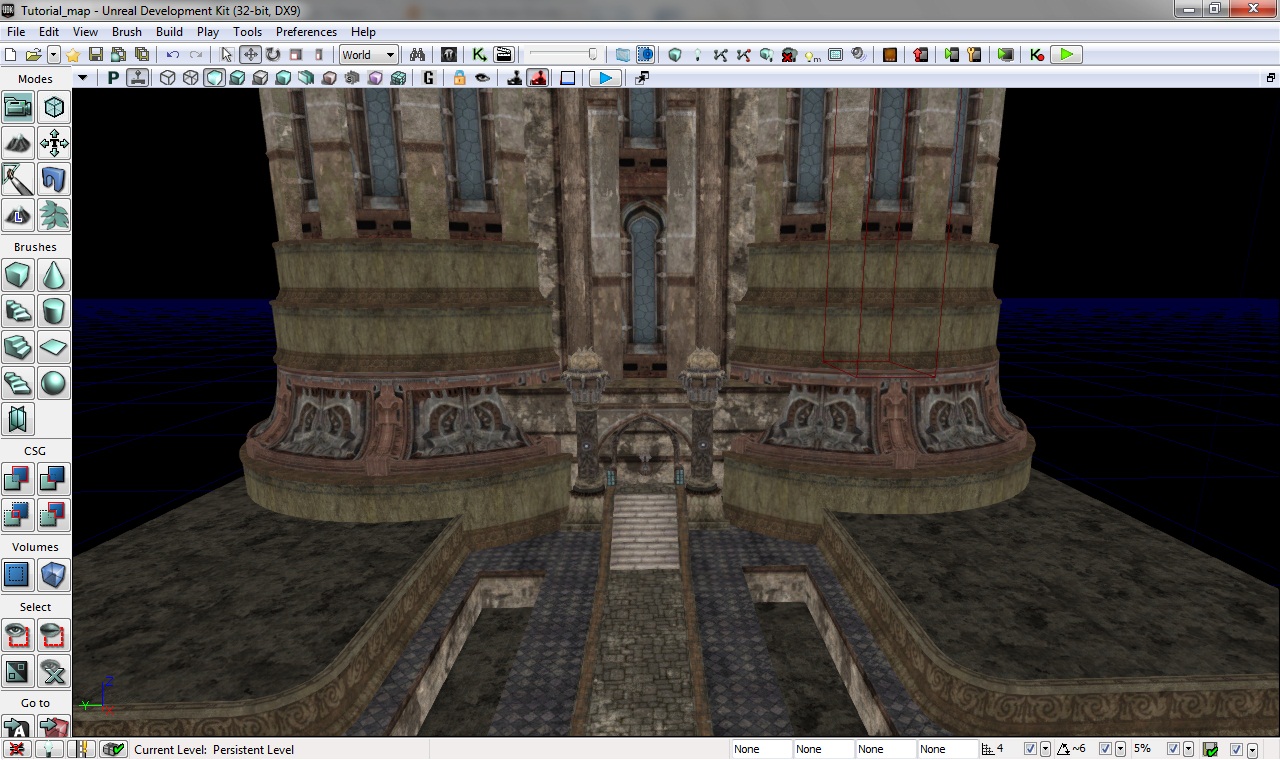Click the CSG Subtract button

click(54, 479)
